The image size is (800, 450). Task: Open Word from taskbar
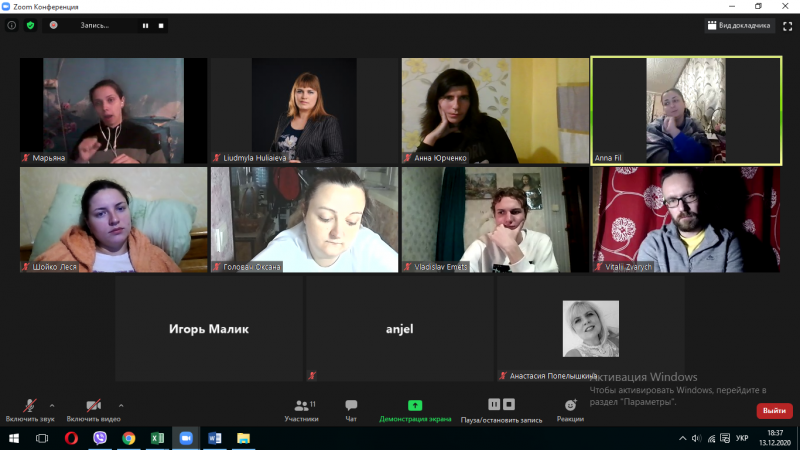click(x=215, y=438)
